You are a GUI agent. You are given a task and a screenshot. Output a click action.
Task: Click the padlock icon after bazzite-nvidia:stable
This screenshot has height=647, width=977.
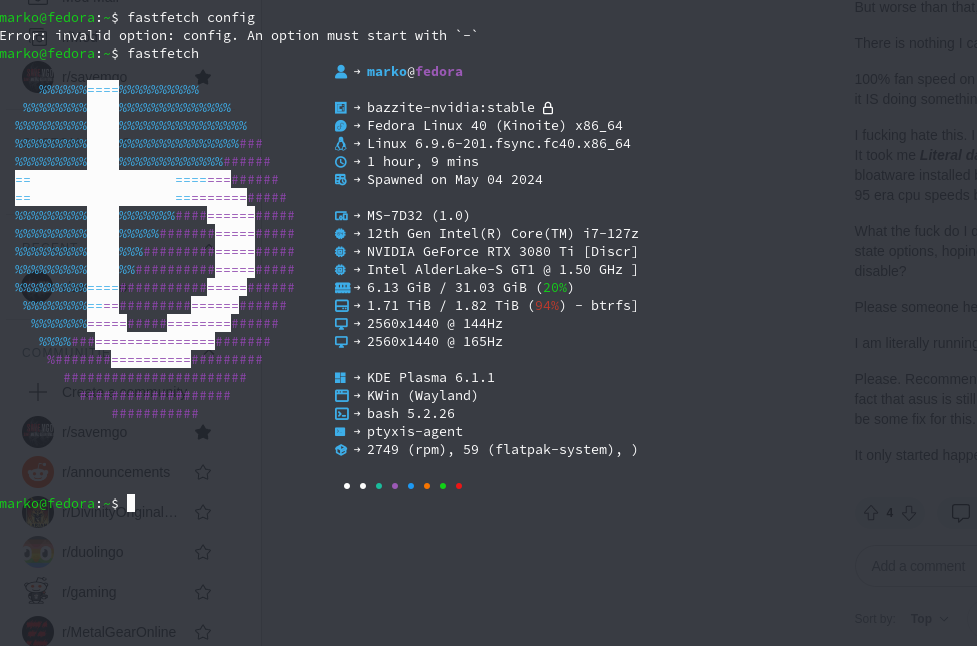(x=548, y=108)
